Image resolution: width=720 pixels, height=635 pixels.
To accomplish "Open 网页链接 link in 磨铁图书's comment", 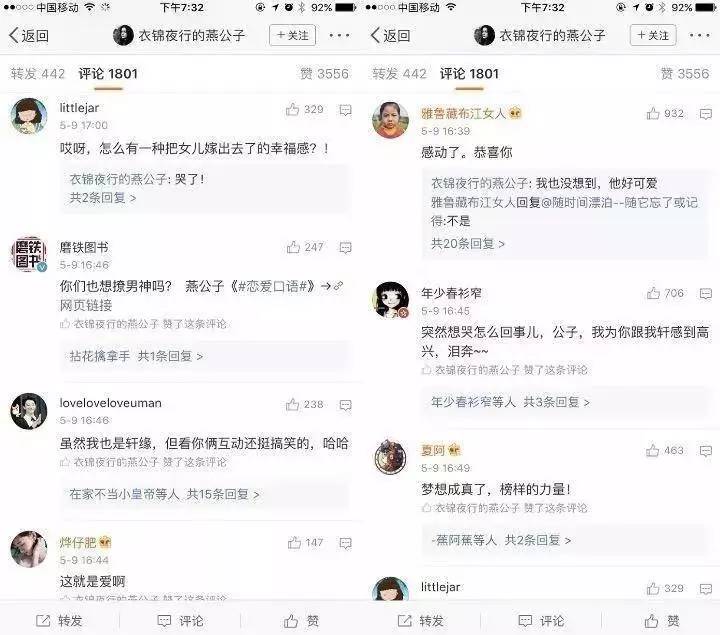I will 86,305.
